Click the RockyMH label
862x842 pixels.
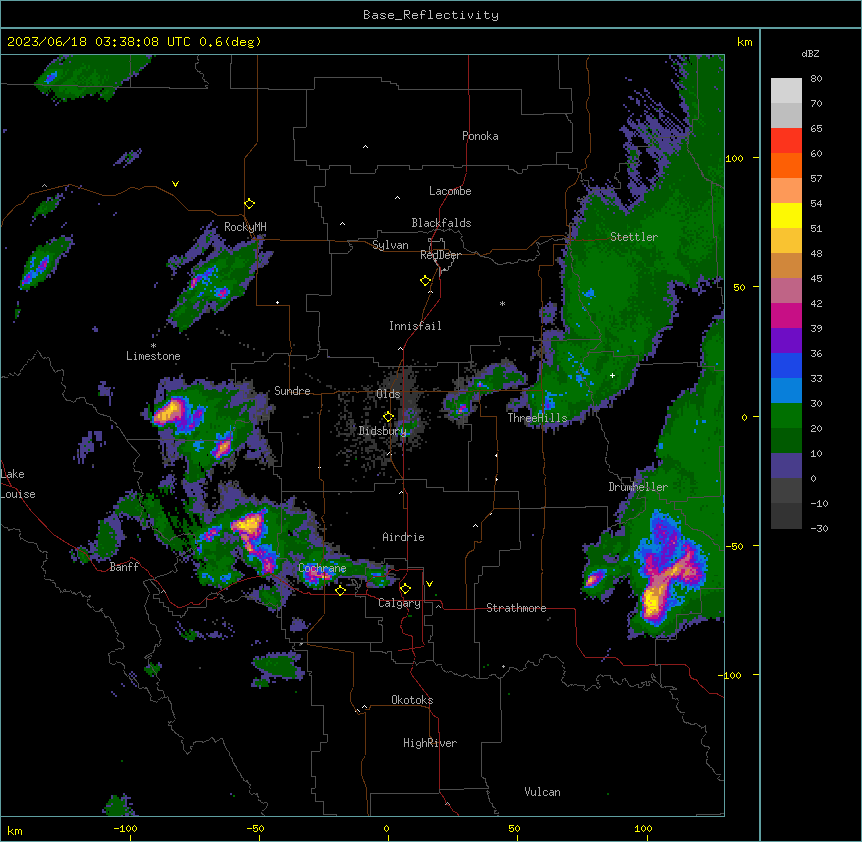coord(245,227)
